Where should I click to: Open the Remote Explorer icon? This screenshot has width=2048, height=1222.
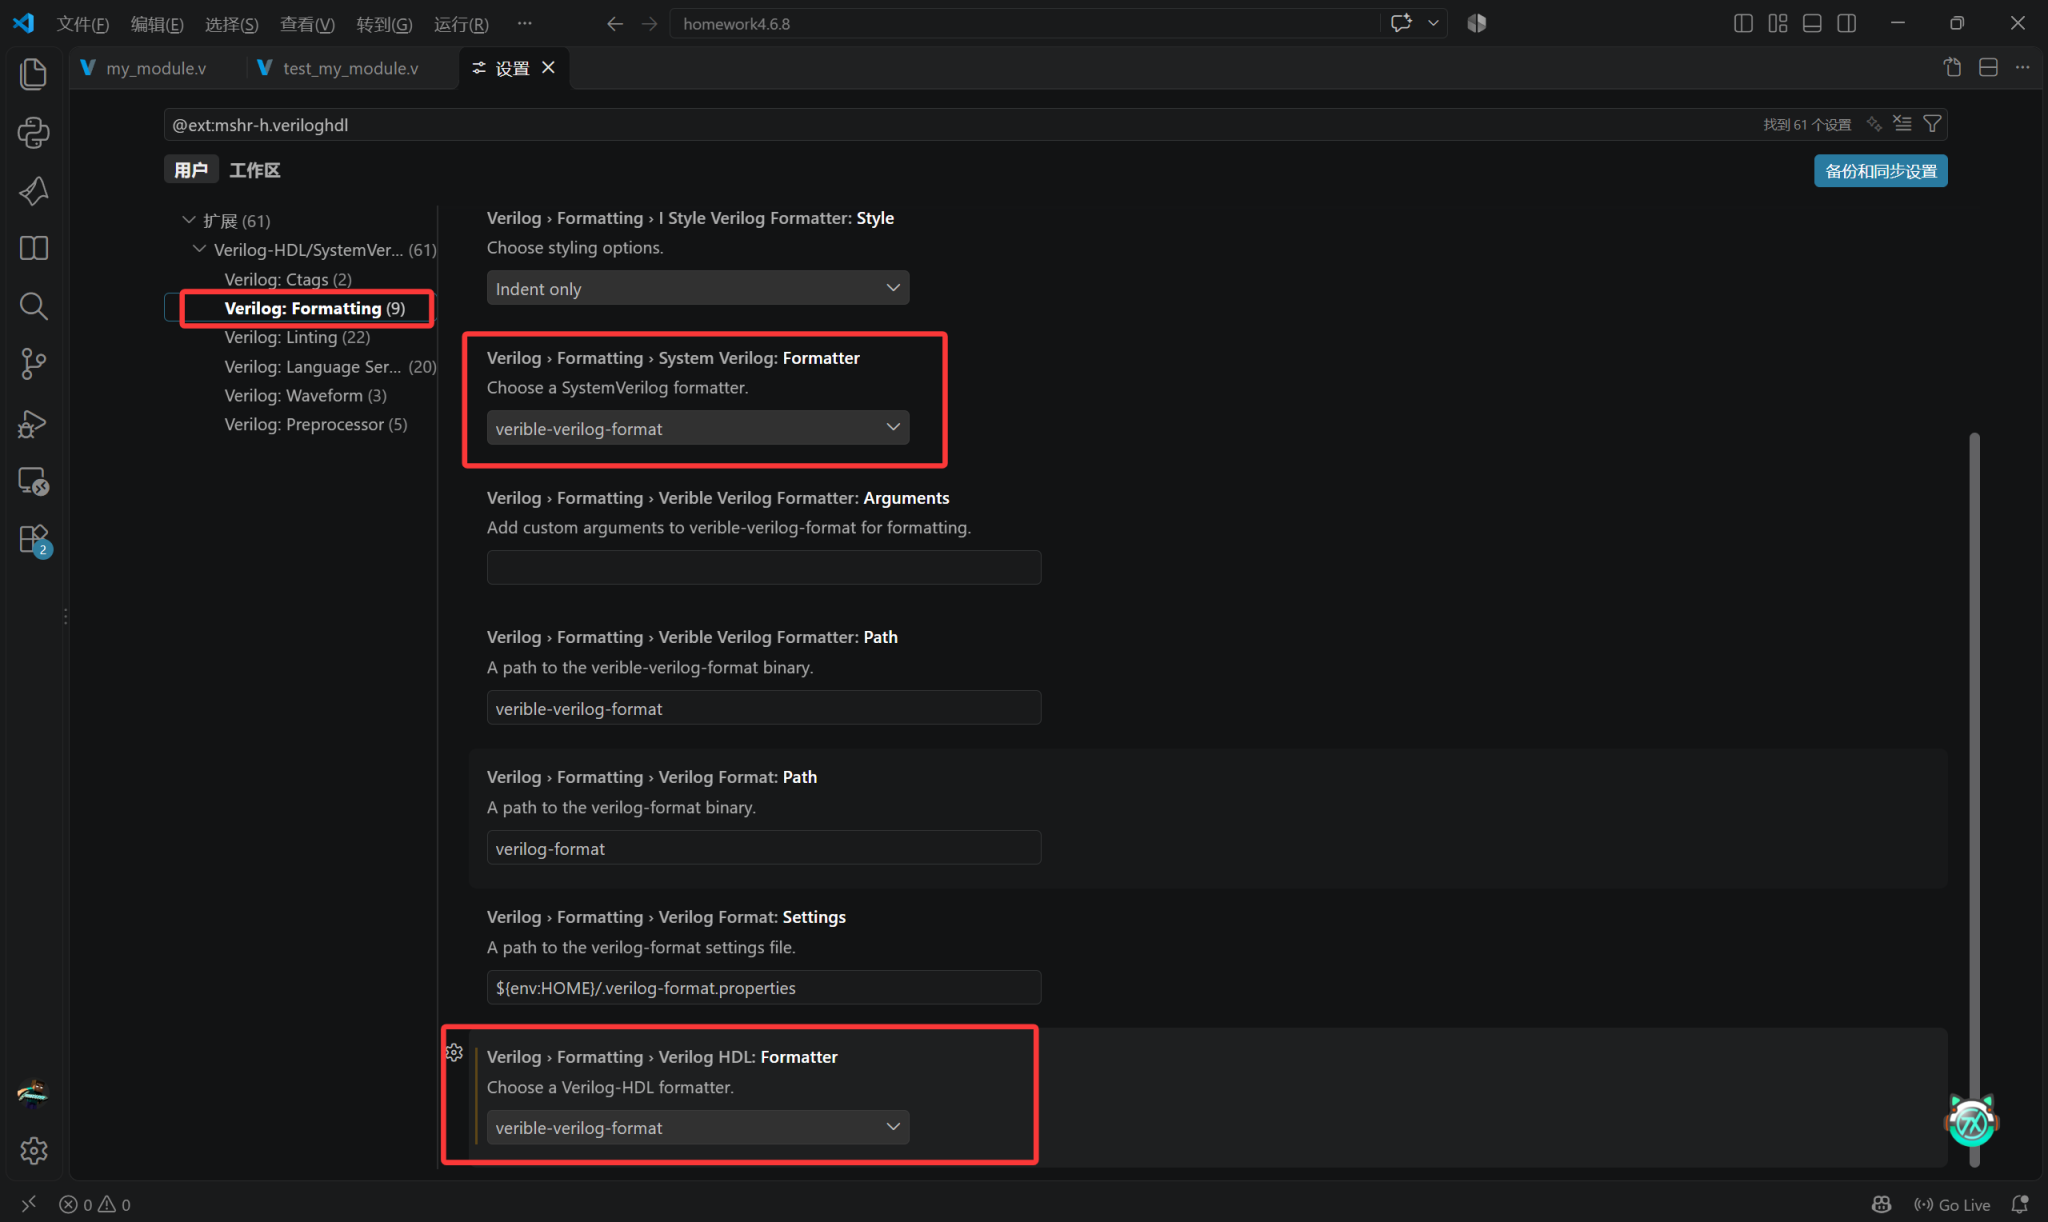[x=34, y=482]
